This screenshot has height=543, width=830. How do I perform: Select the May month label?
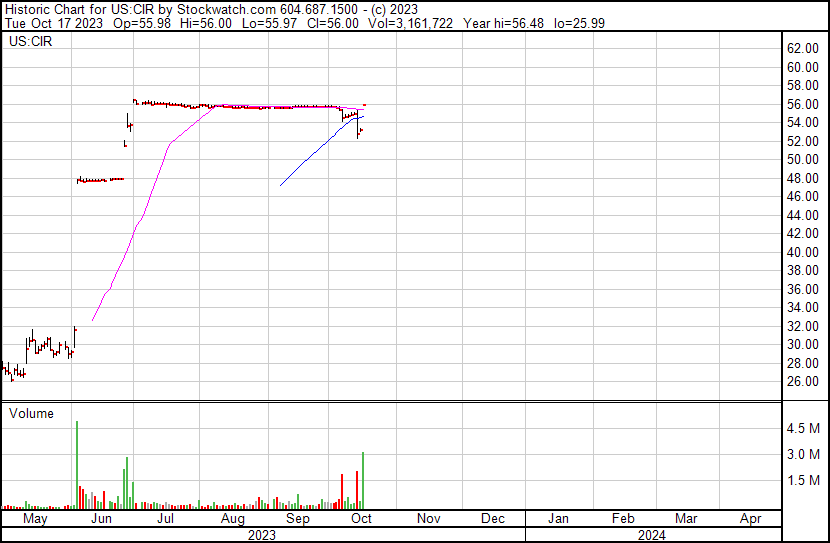point(35,518)
